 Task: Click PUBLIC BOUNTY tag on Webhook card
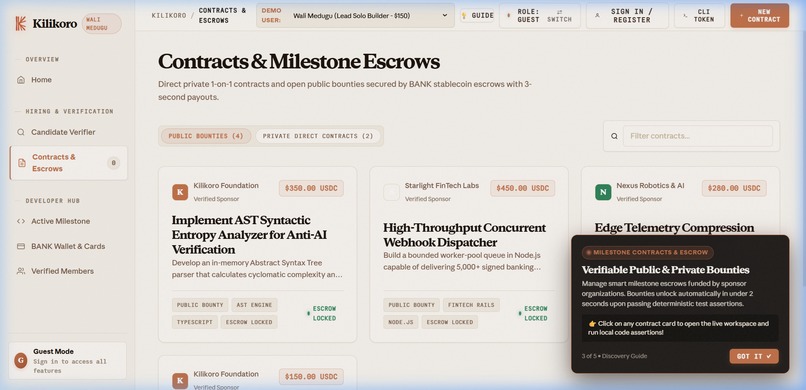click(x=411, y=305)
